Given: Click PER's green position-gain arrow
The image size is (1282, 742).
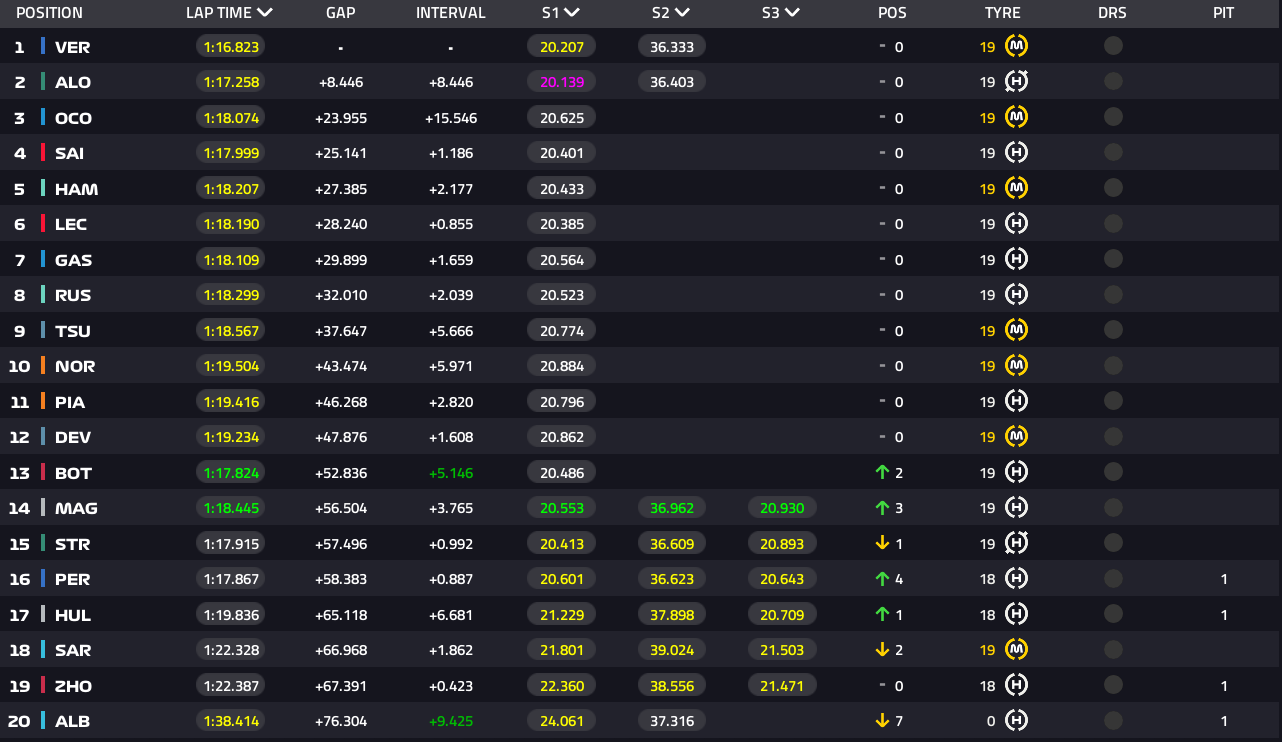Looking at the screenshot, I should tap(882, 578).
